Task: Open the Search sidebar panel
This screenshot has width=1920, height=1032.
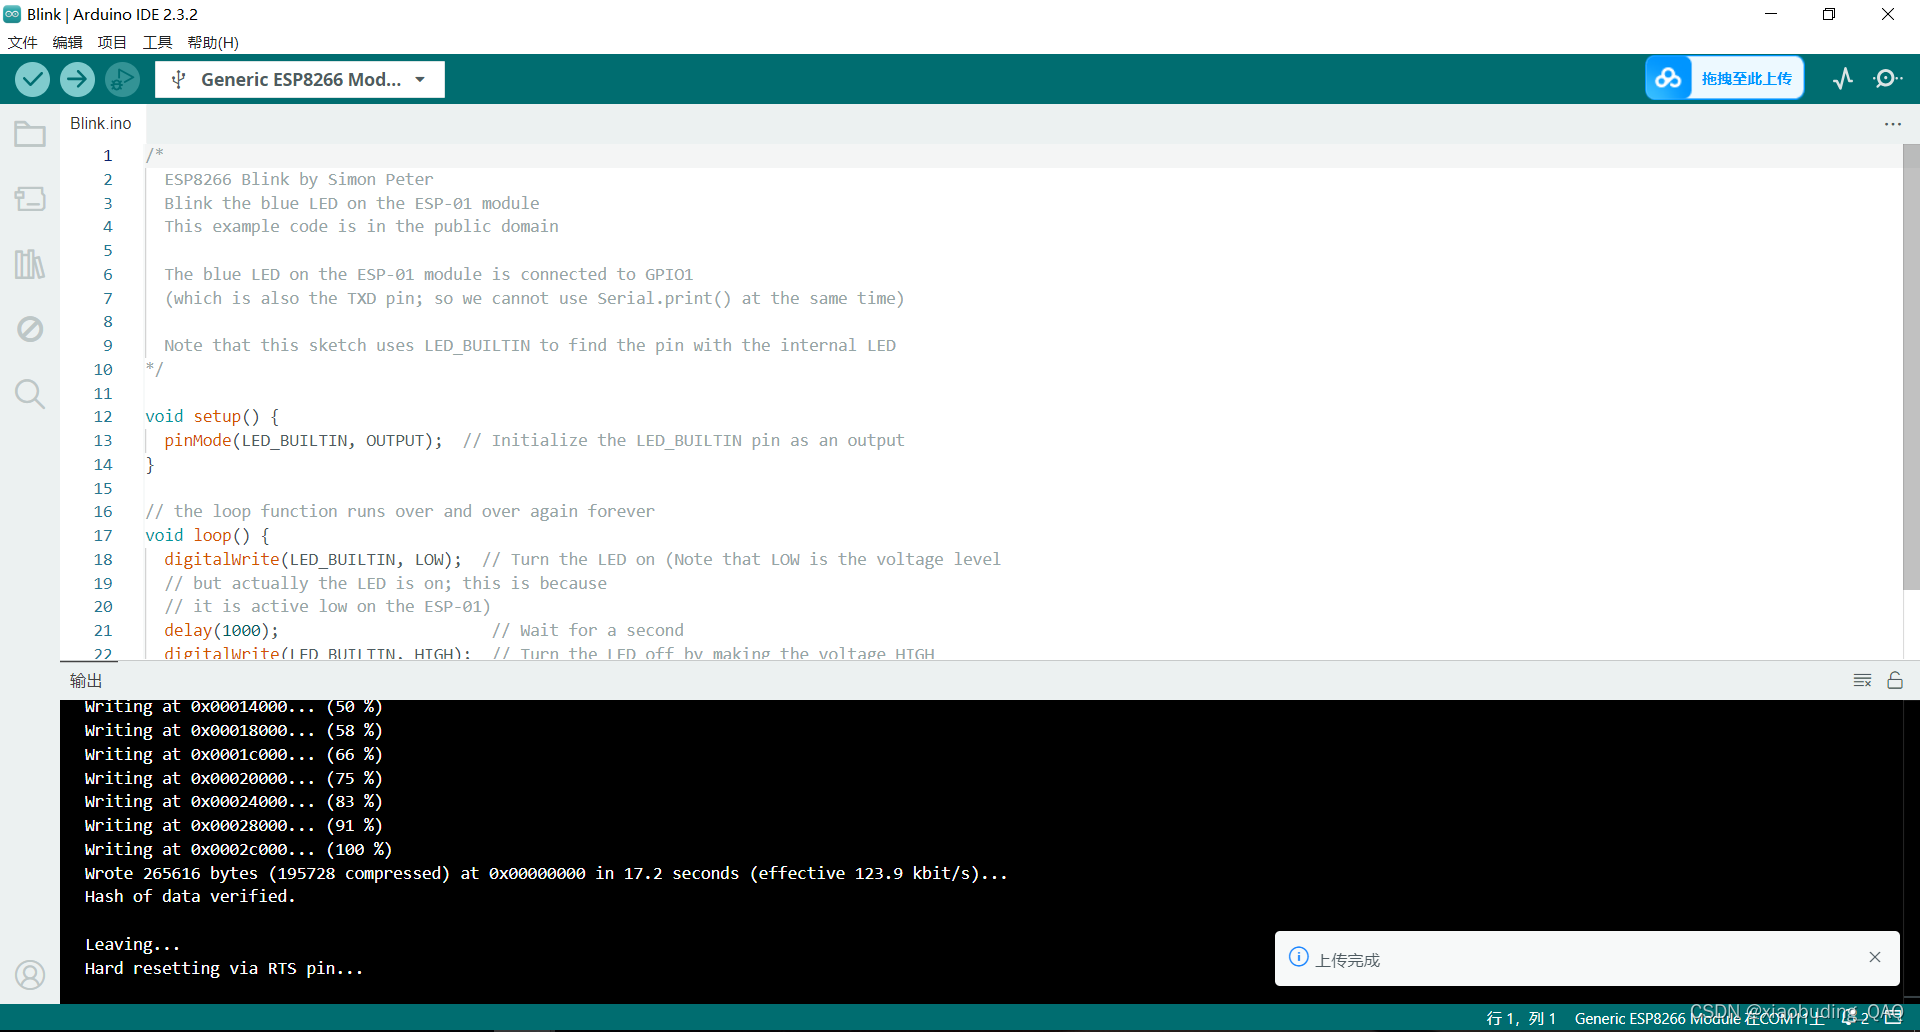Action: pos(30,394)
